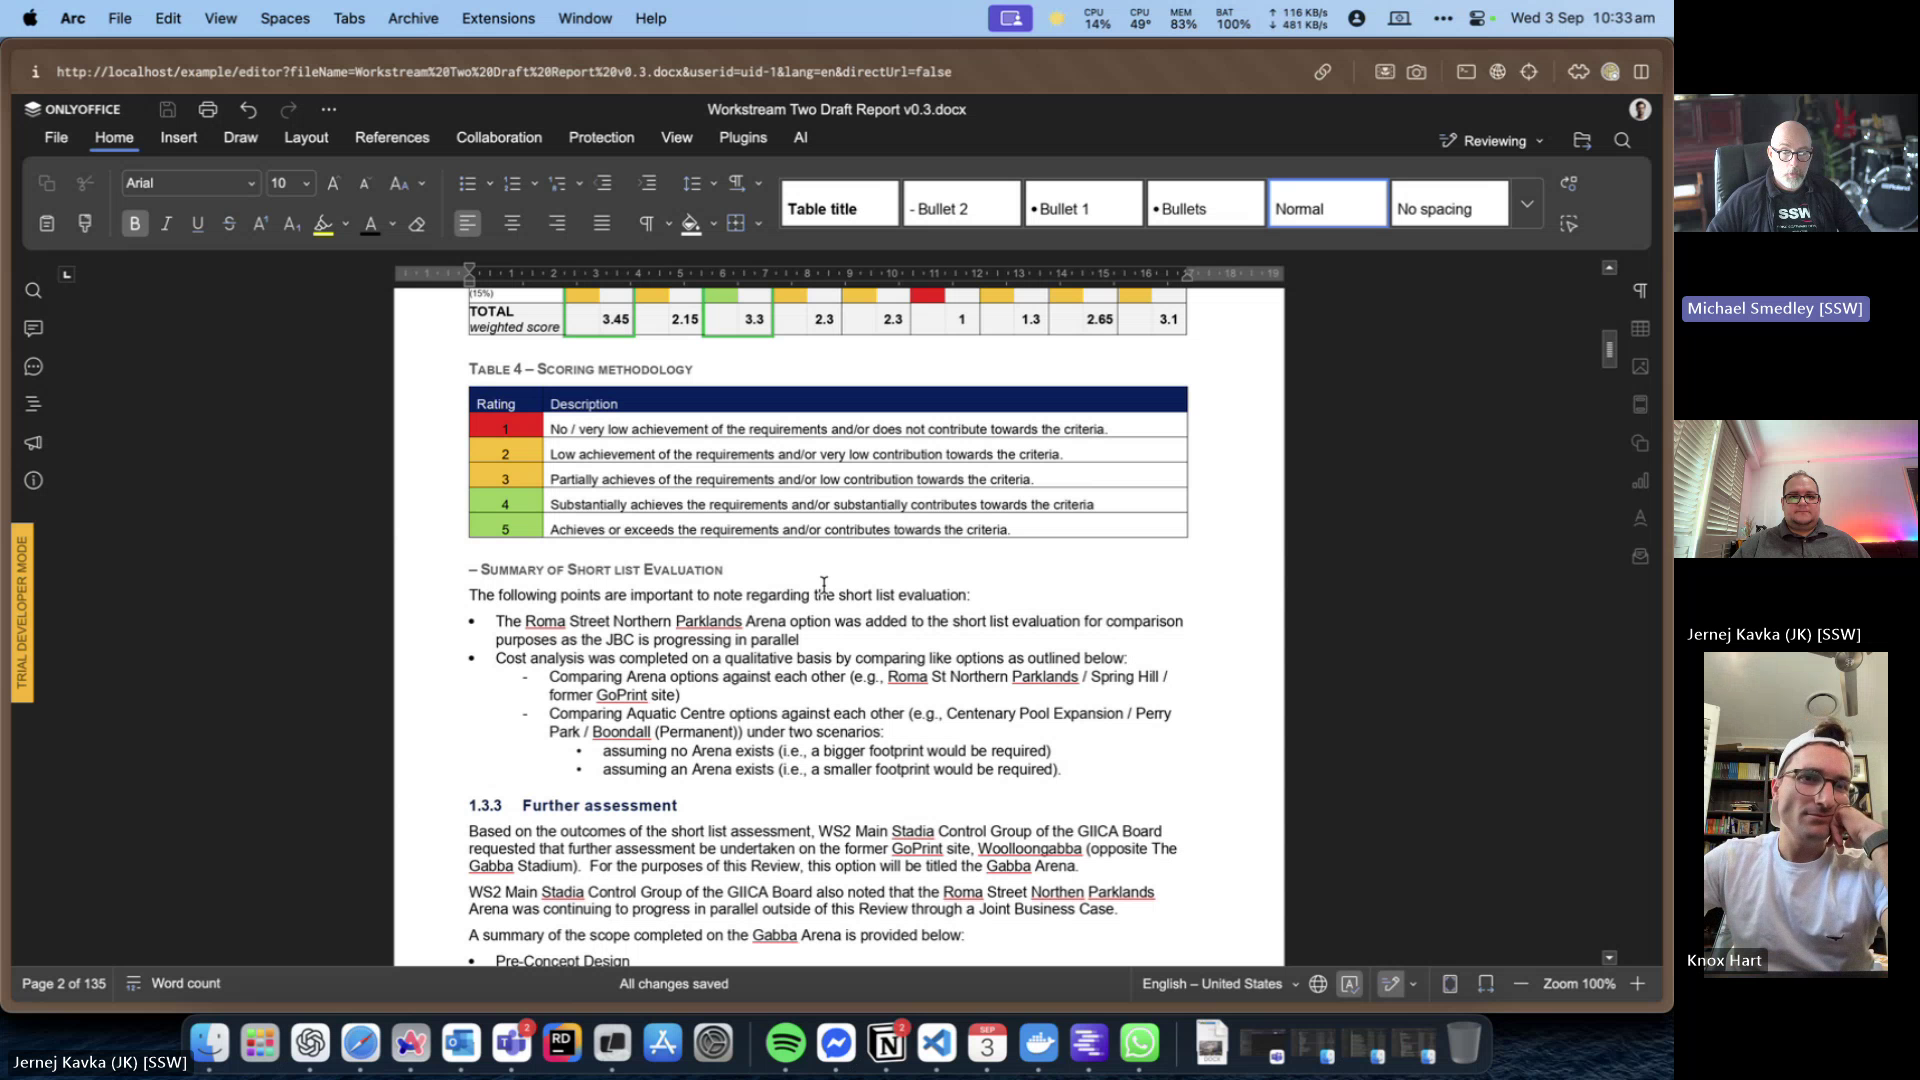Click the Search icon in the left sidebar
Screen dimensions: 1920x1080
[x=33, y=290]
